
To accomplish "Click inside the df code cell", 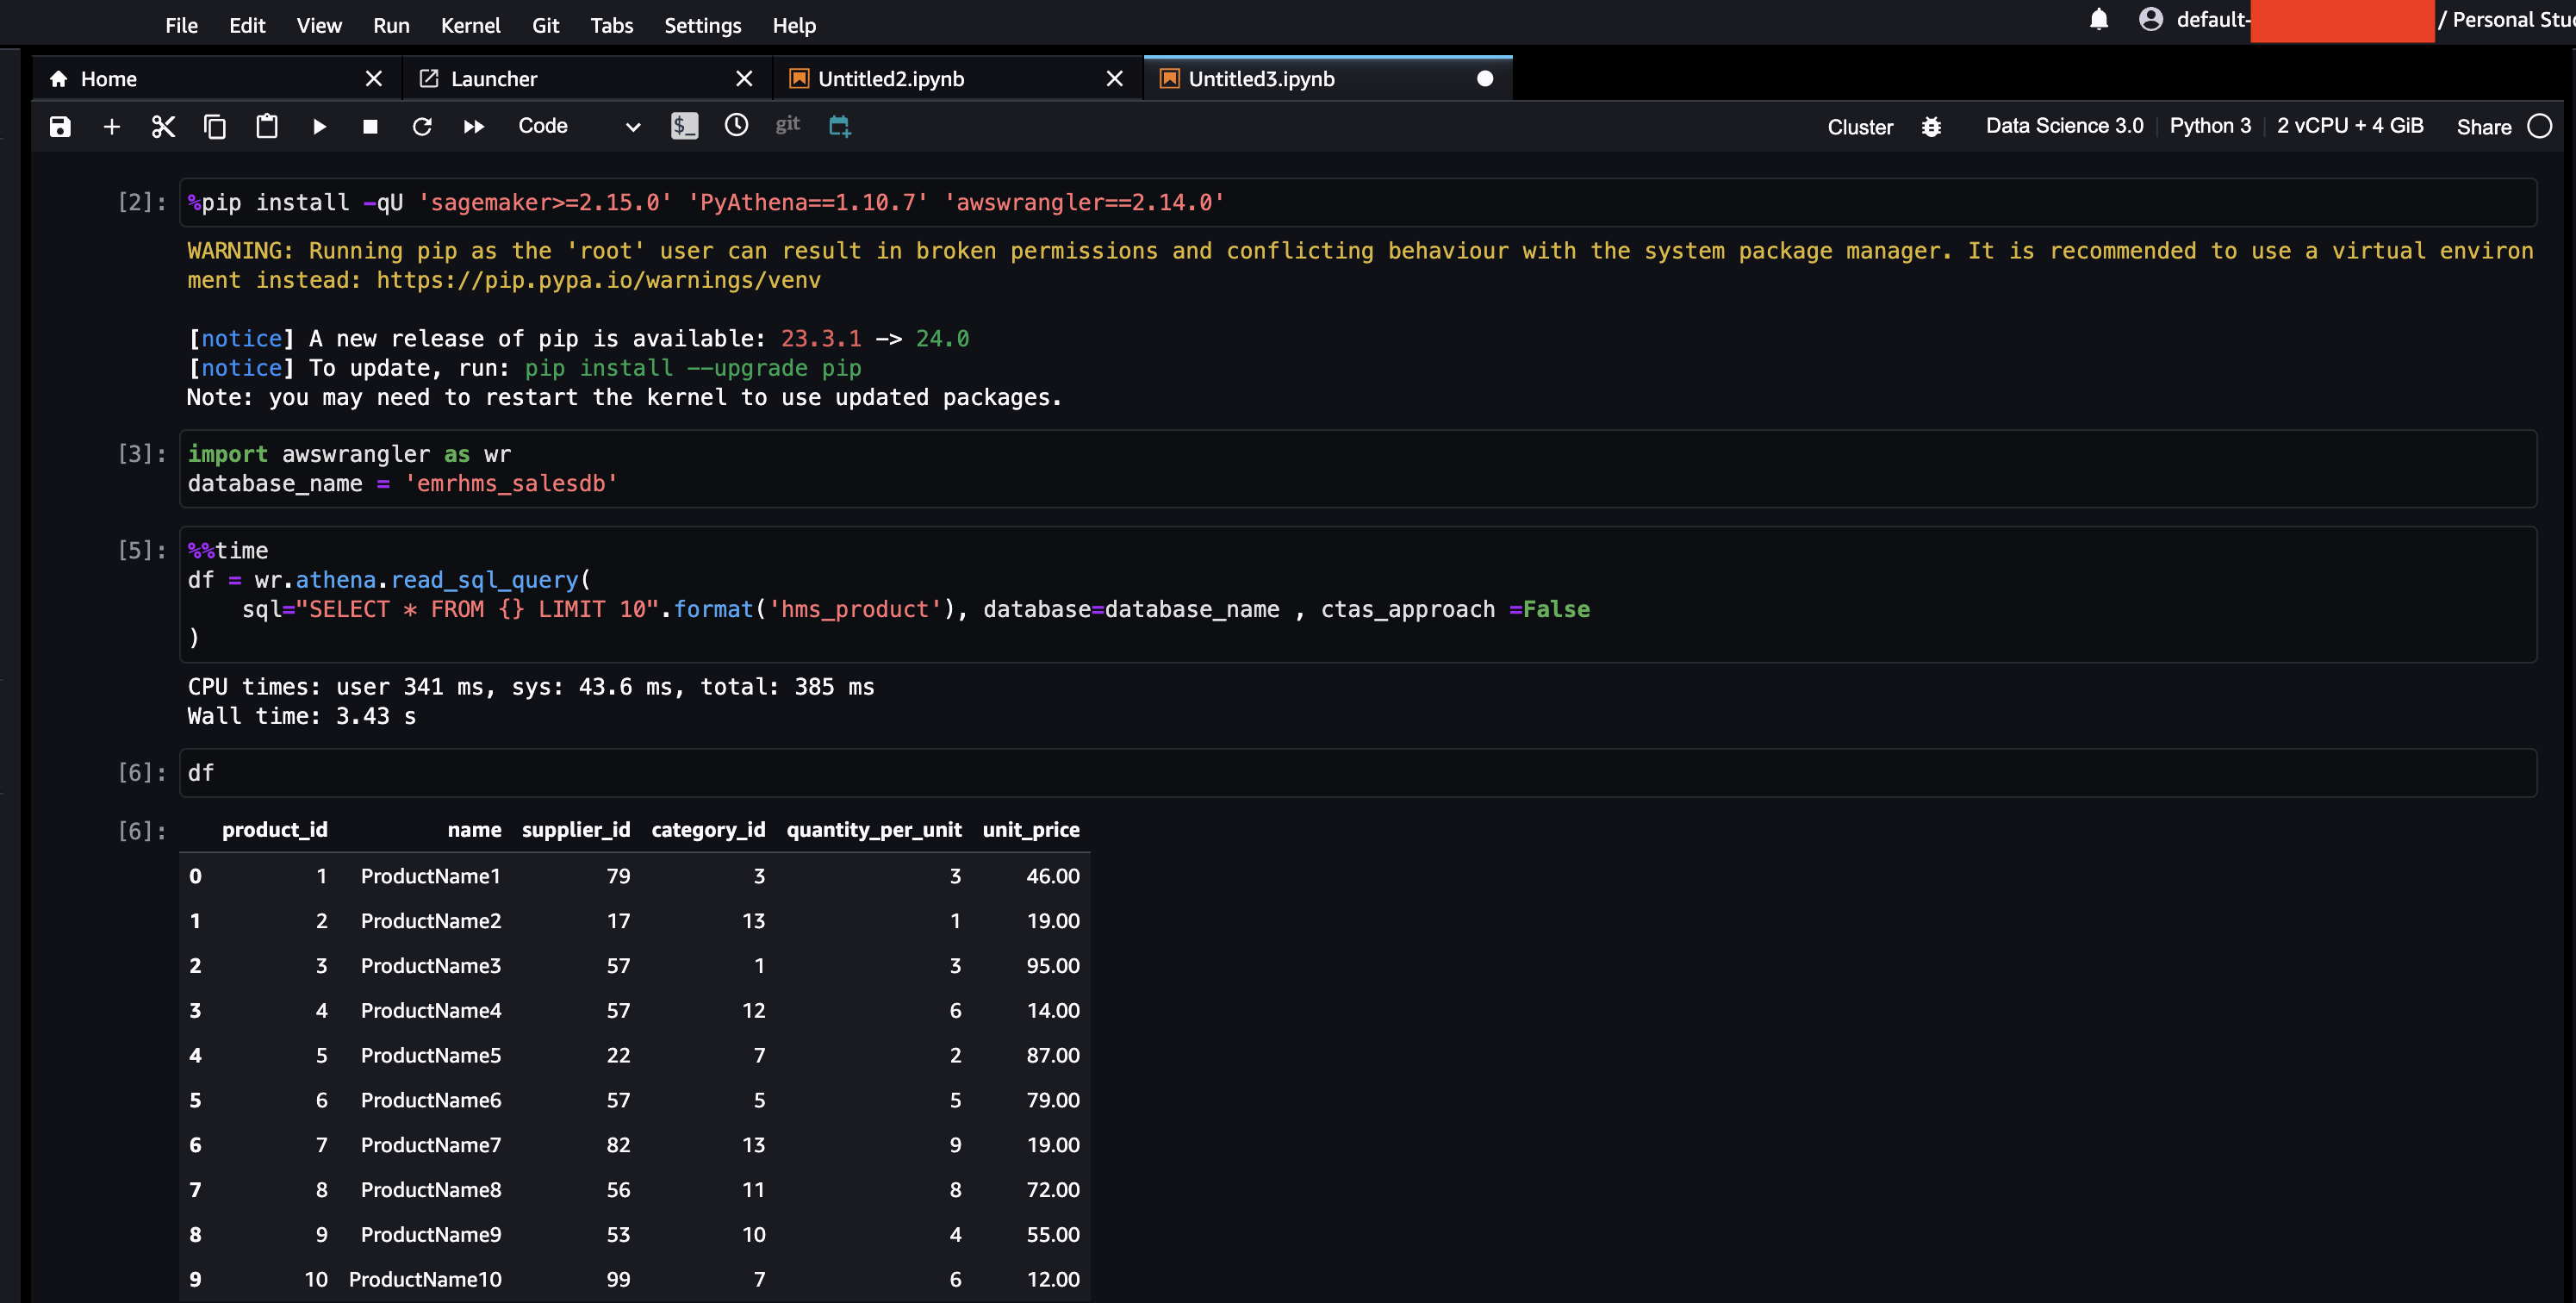I will coord(1300,773).
